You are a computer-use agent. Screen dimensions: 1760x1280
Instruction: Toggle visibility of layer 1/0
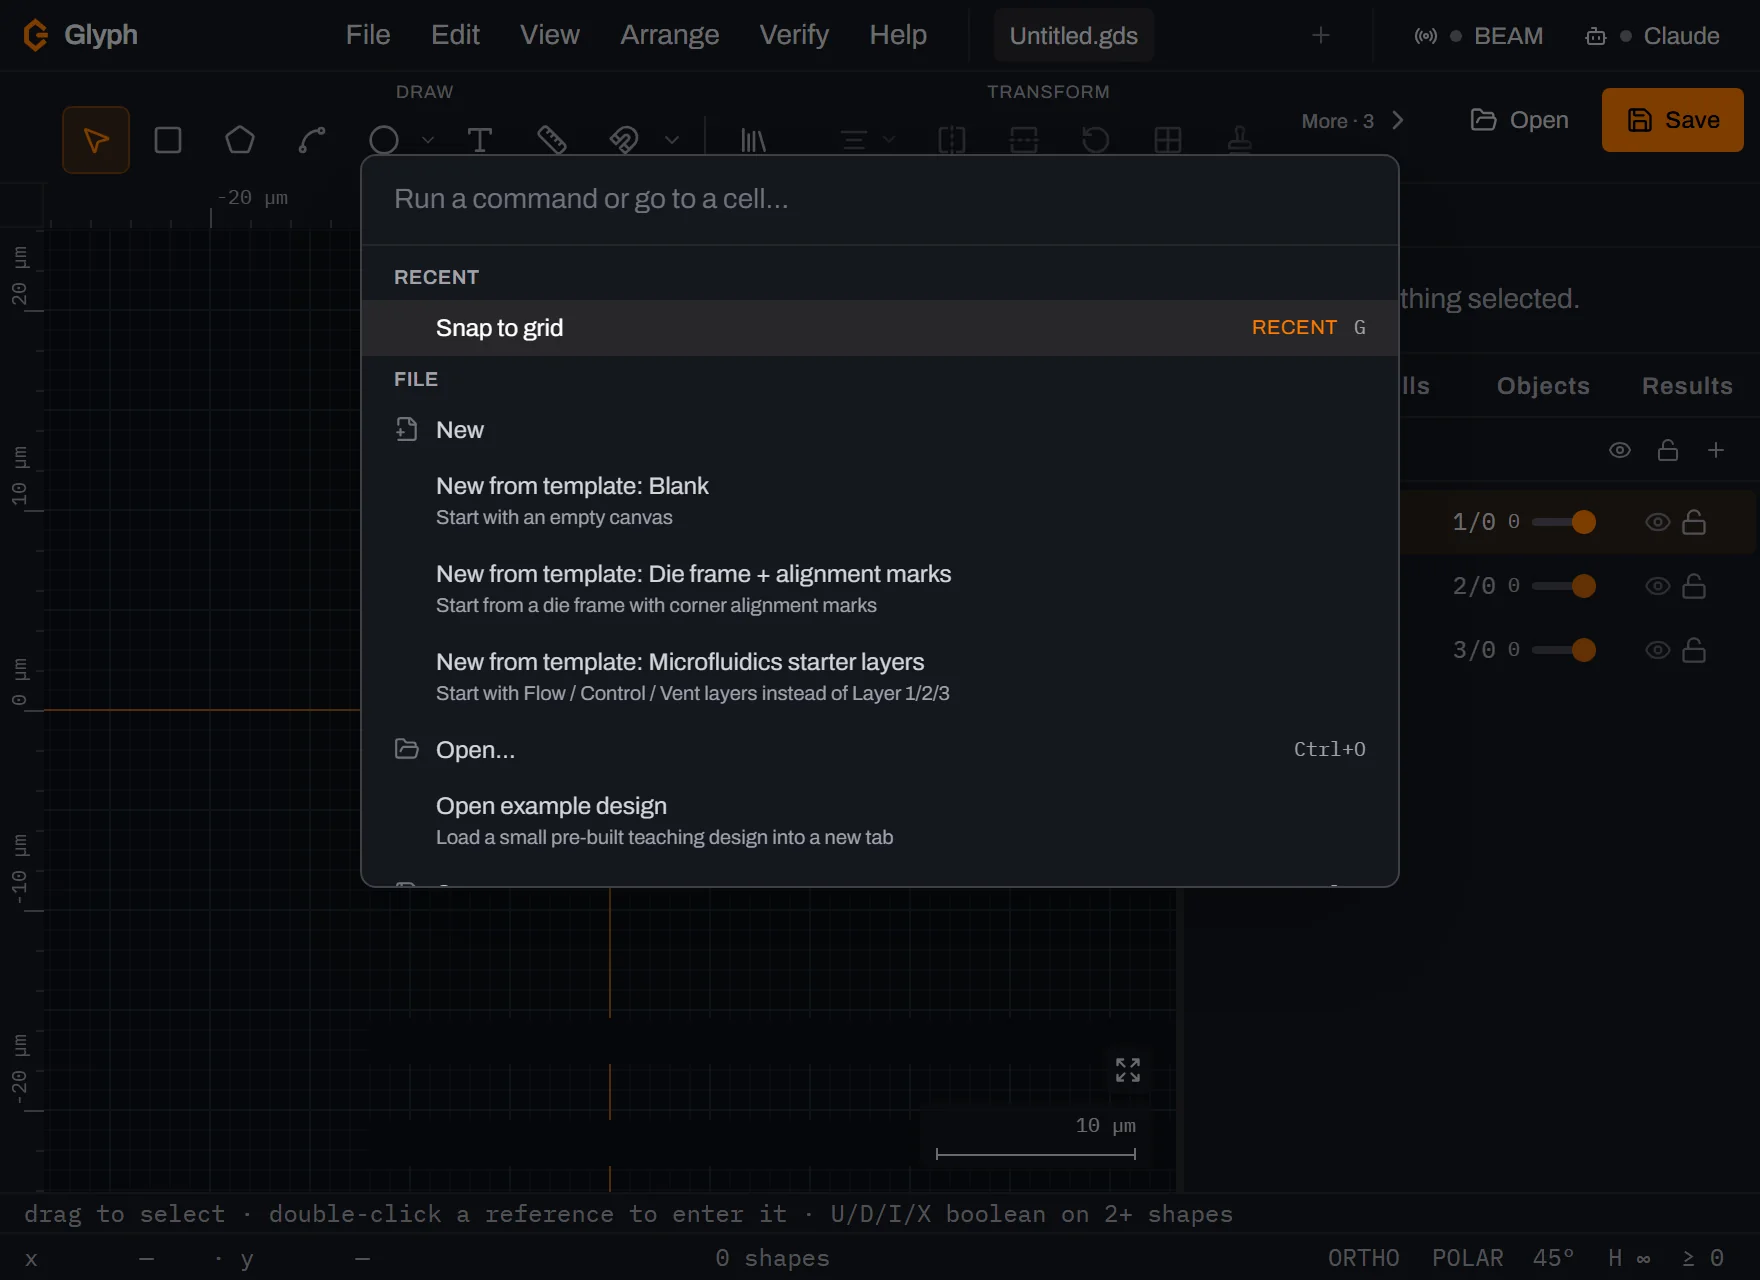click(1658, 522)
